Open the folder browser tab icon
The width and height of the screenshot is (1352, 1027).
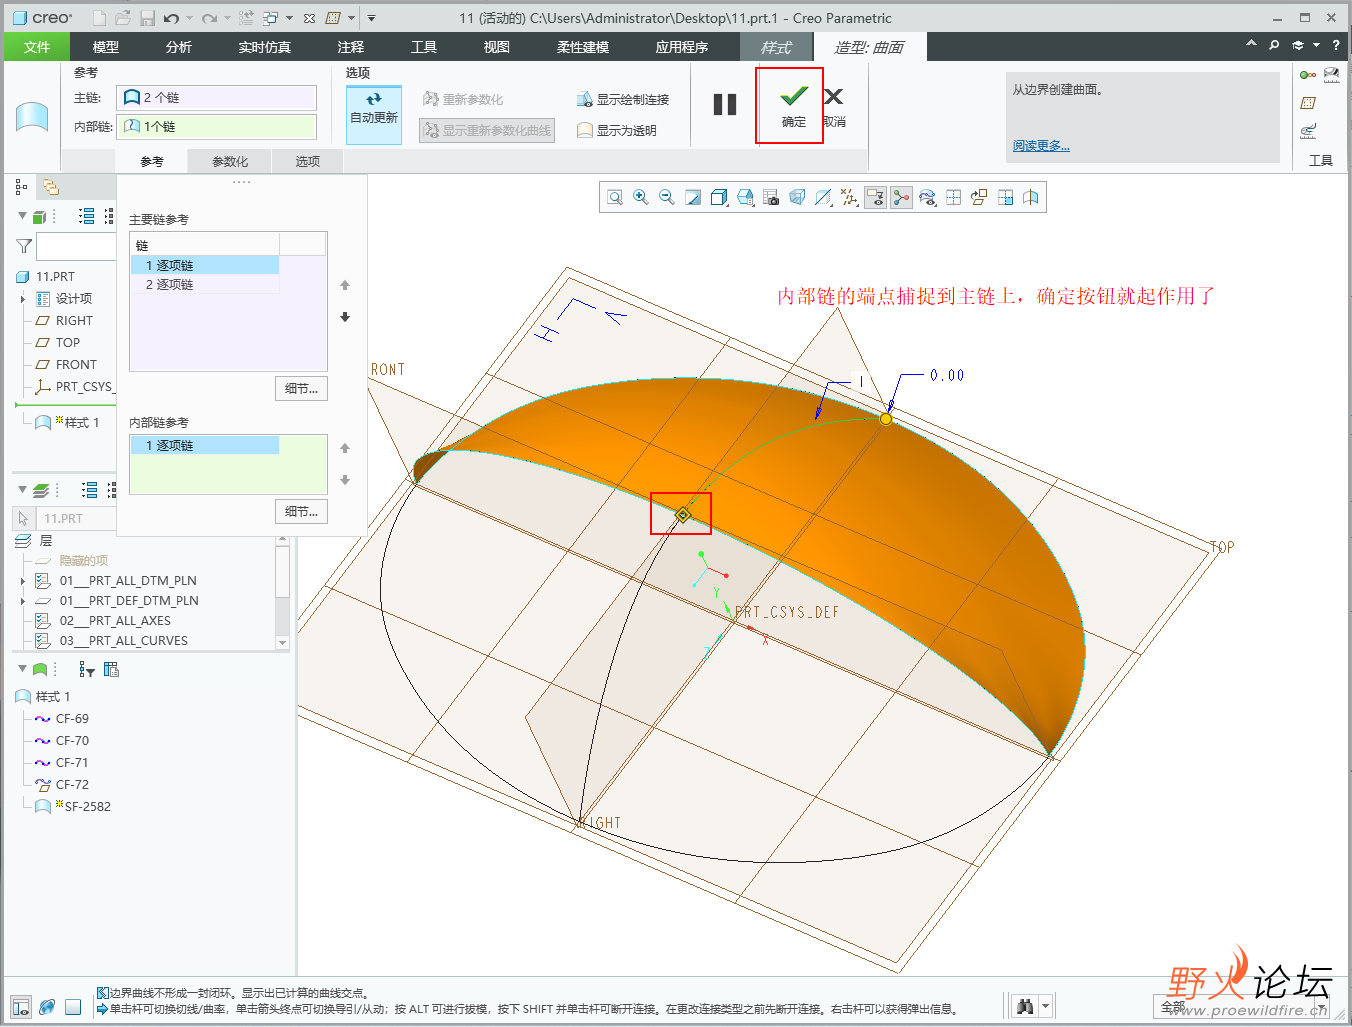(x=50, y=187)
